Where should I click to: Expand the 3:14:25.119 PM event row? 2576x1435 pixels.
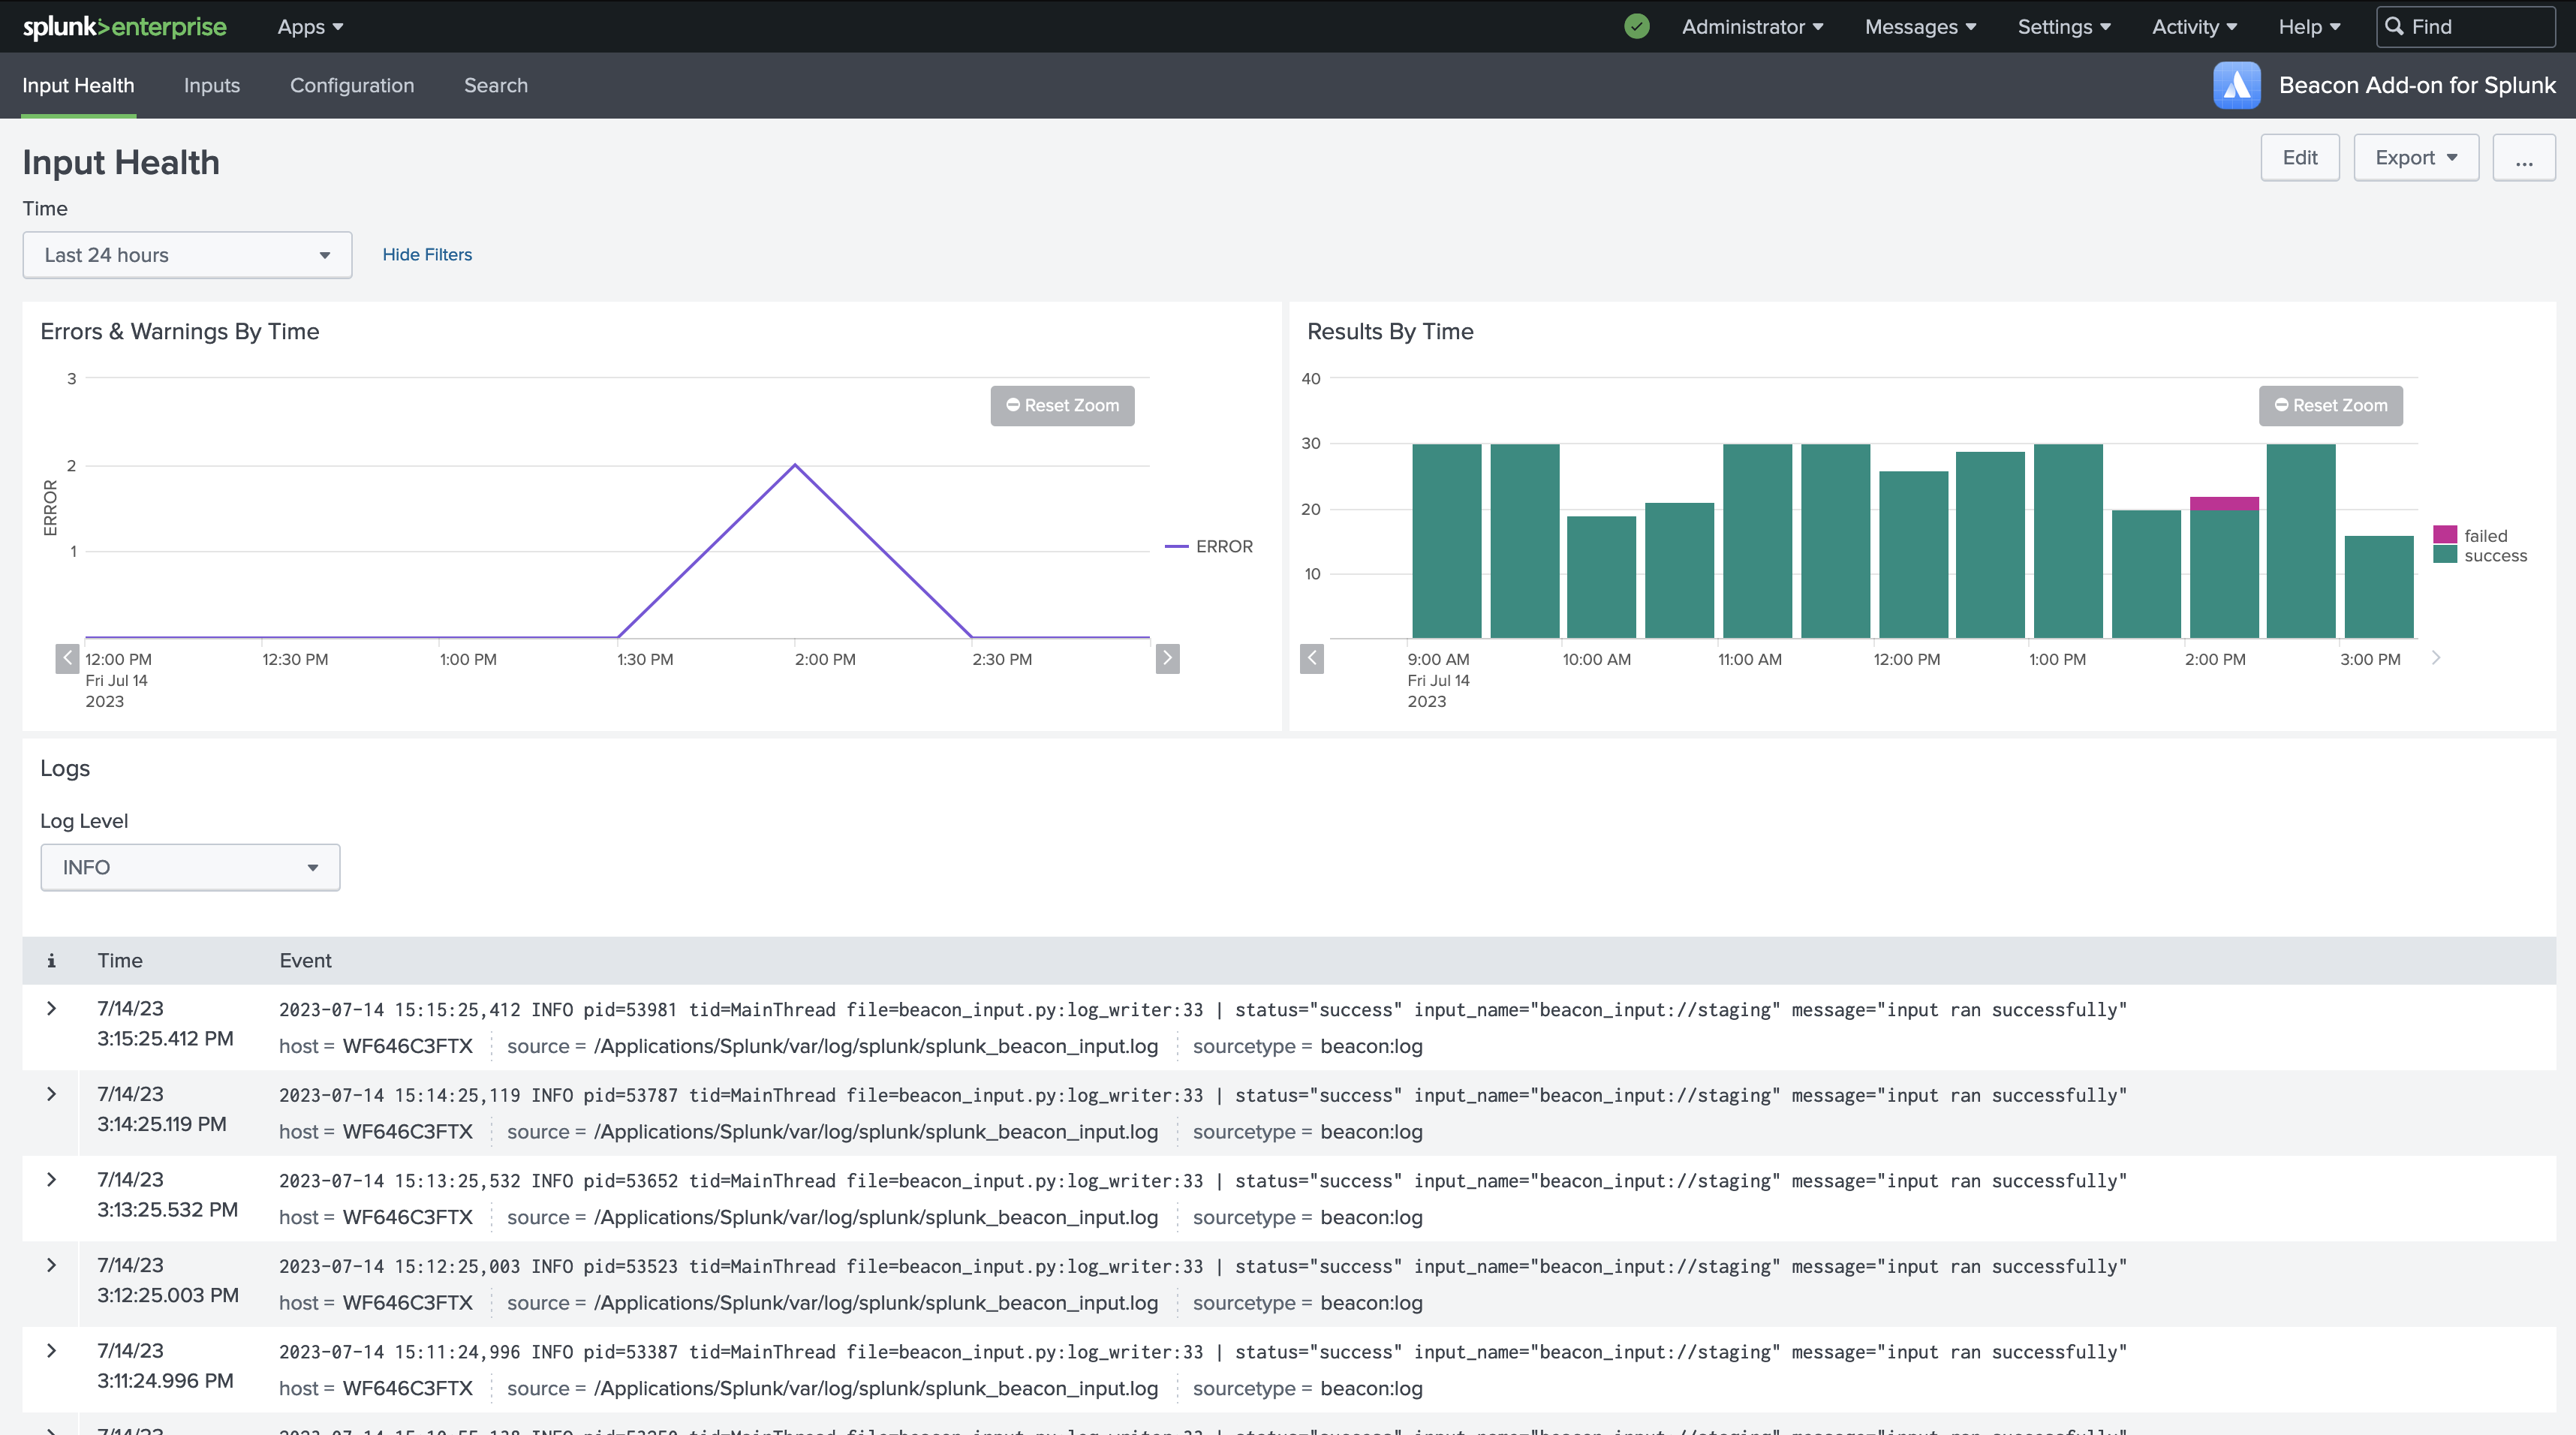coord(51,1095)
